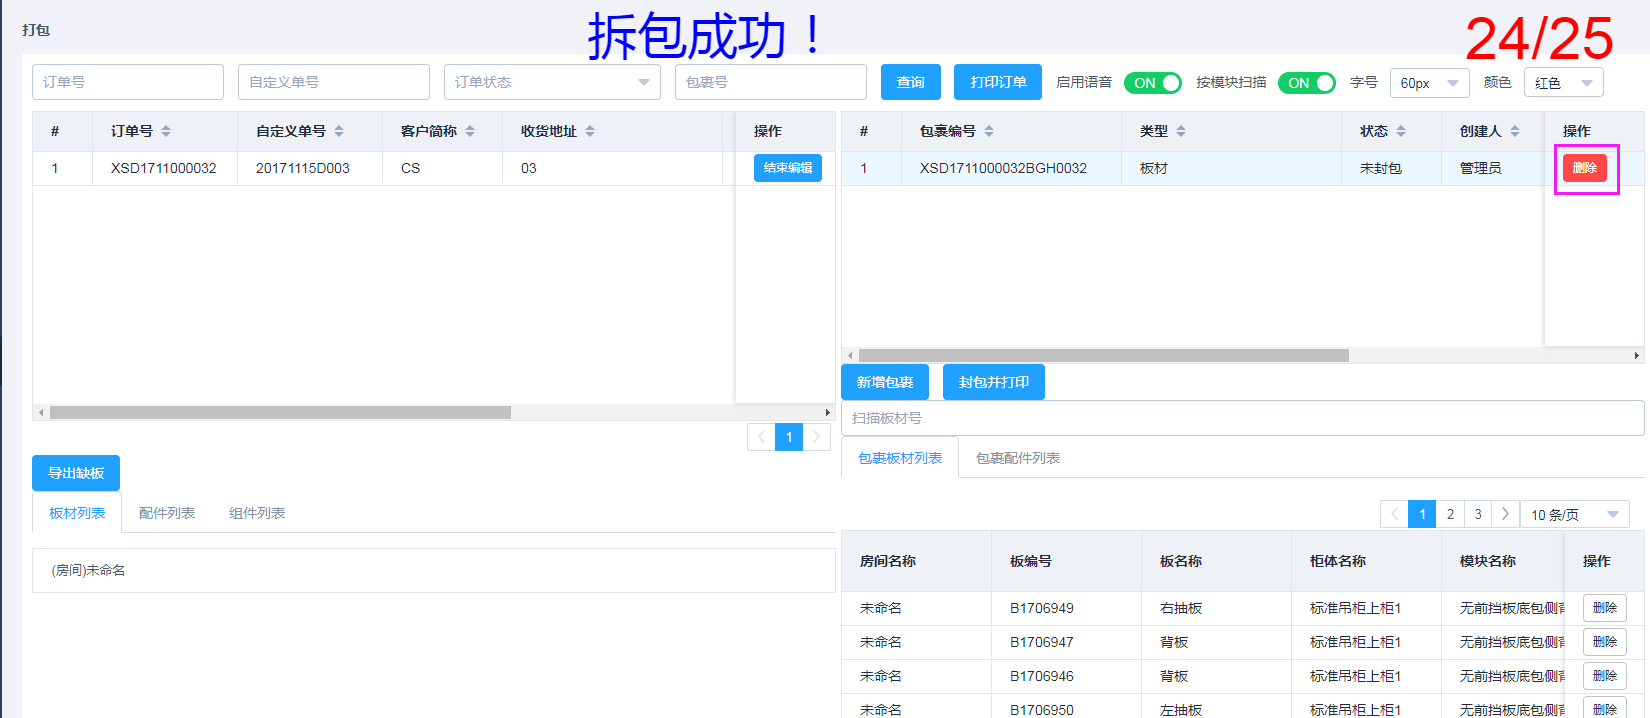
Task: Click sort arrows next to 收货地址
Action: coord(590,131)
